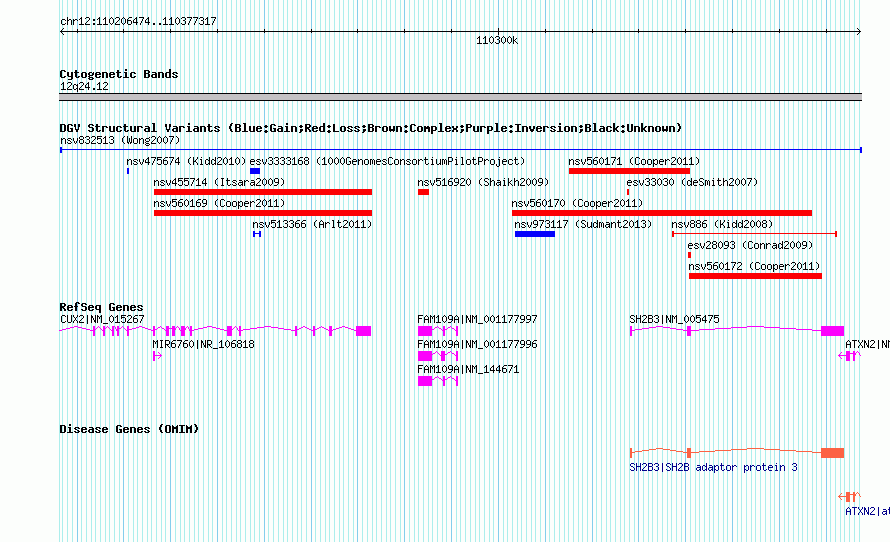Image resolution: width=890 pixels, height=542 pixels.
Task: Click the DGV Structural Variants track title
Action: click(371, 128)
